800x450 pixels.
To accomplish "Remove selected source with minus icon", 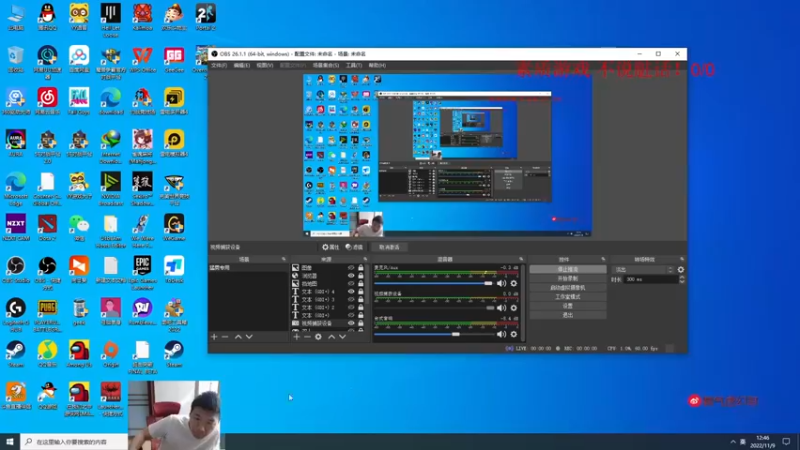I will (x=307, y=337).
